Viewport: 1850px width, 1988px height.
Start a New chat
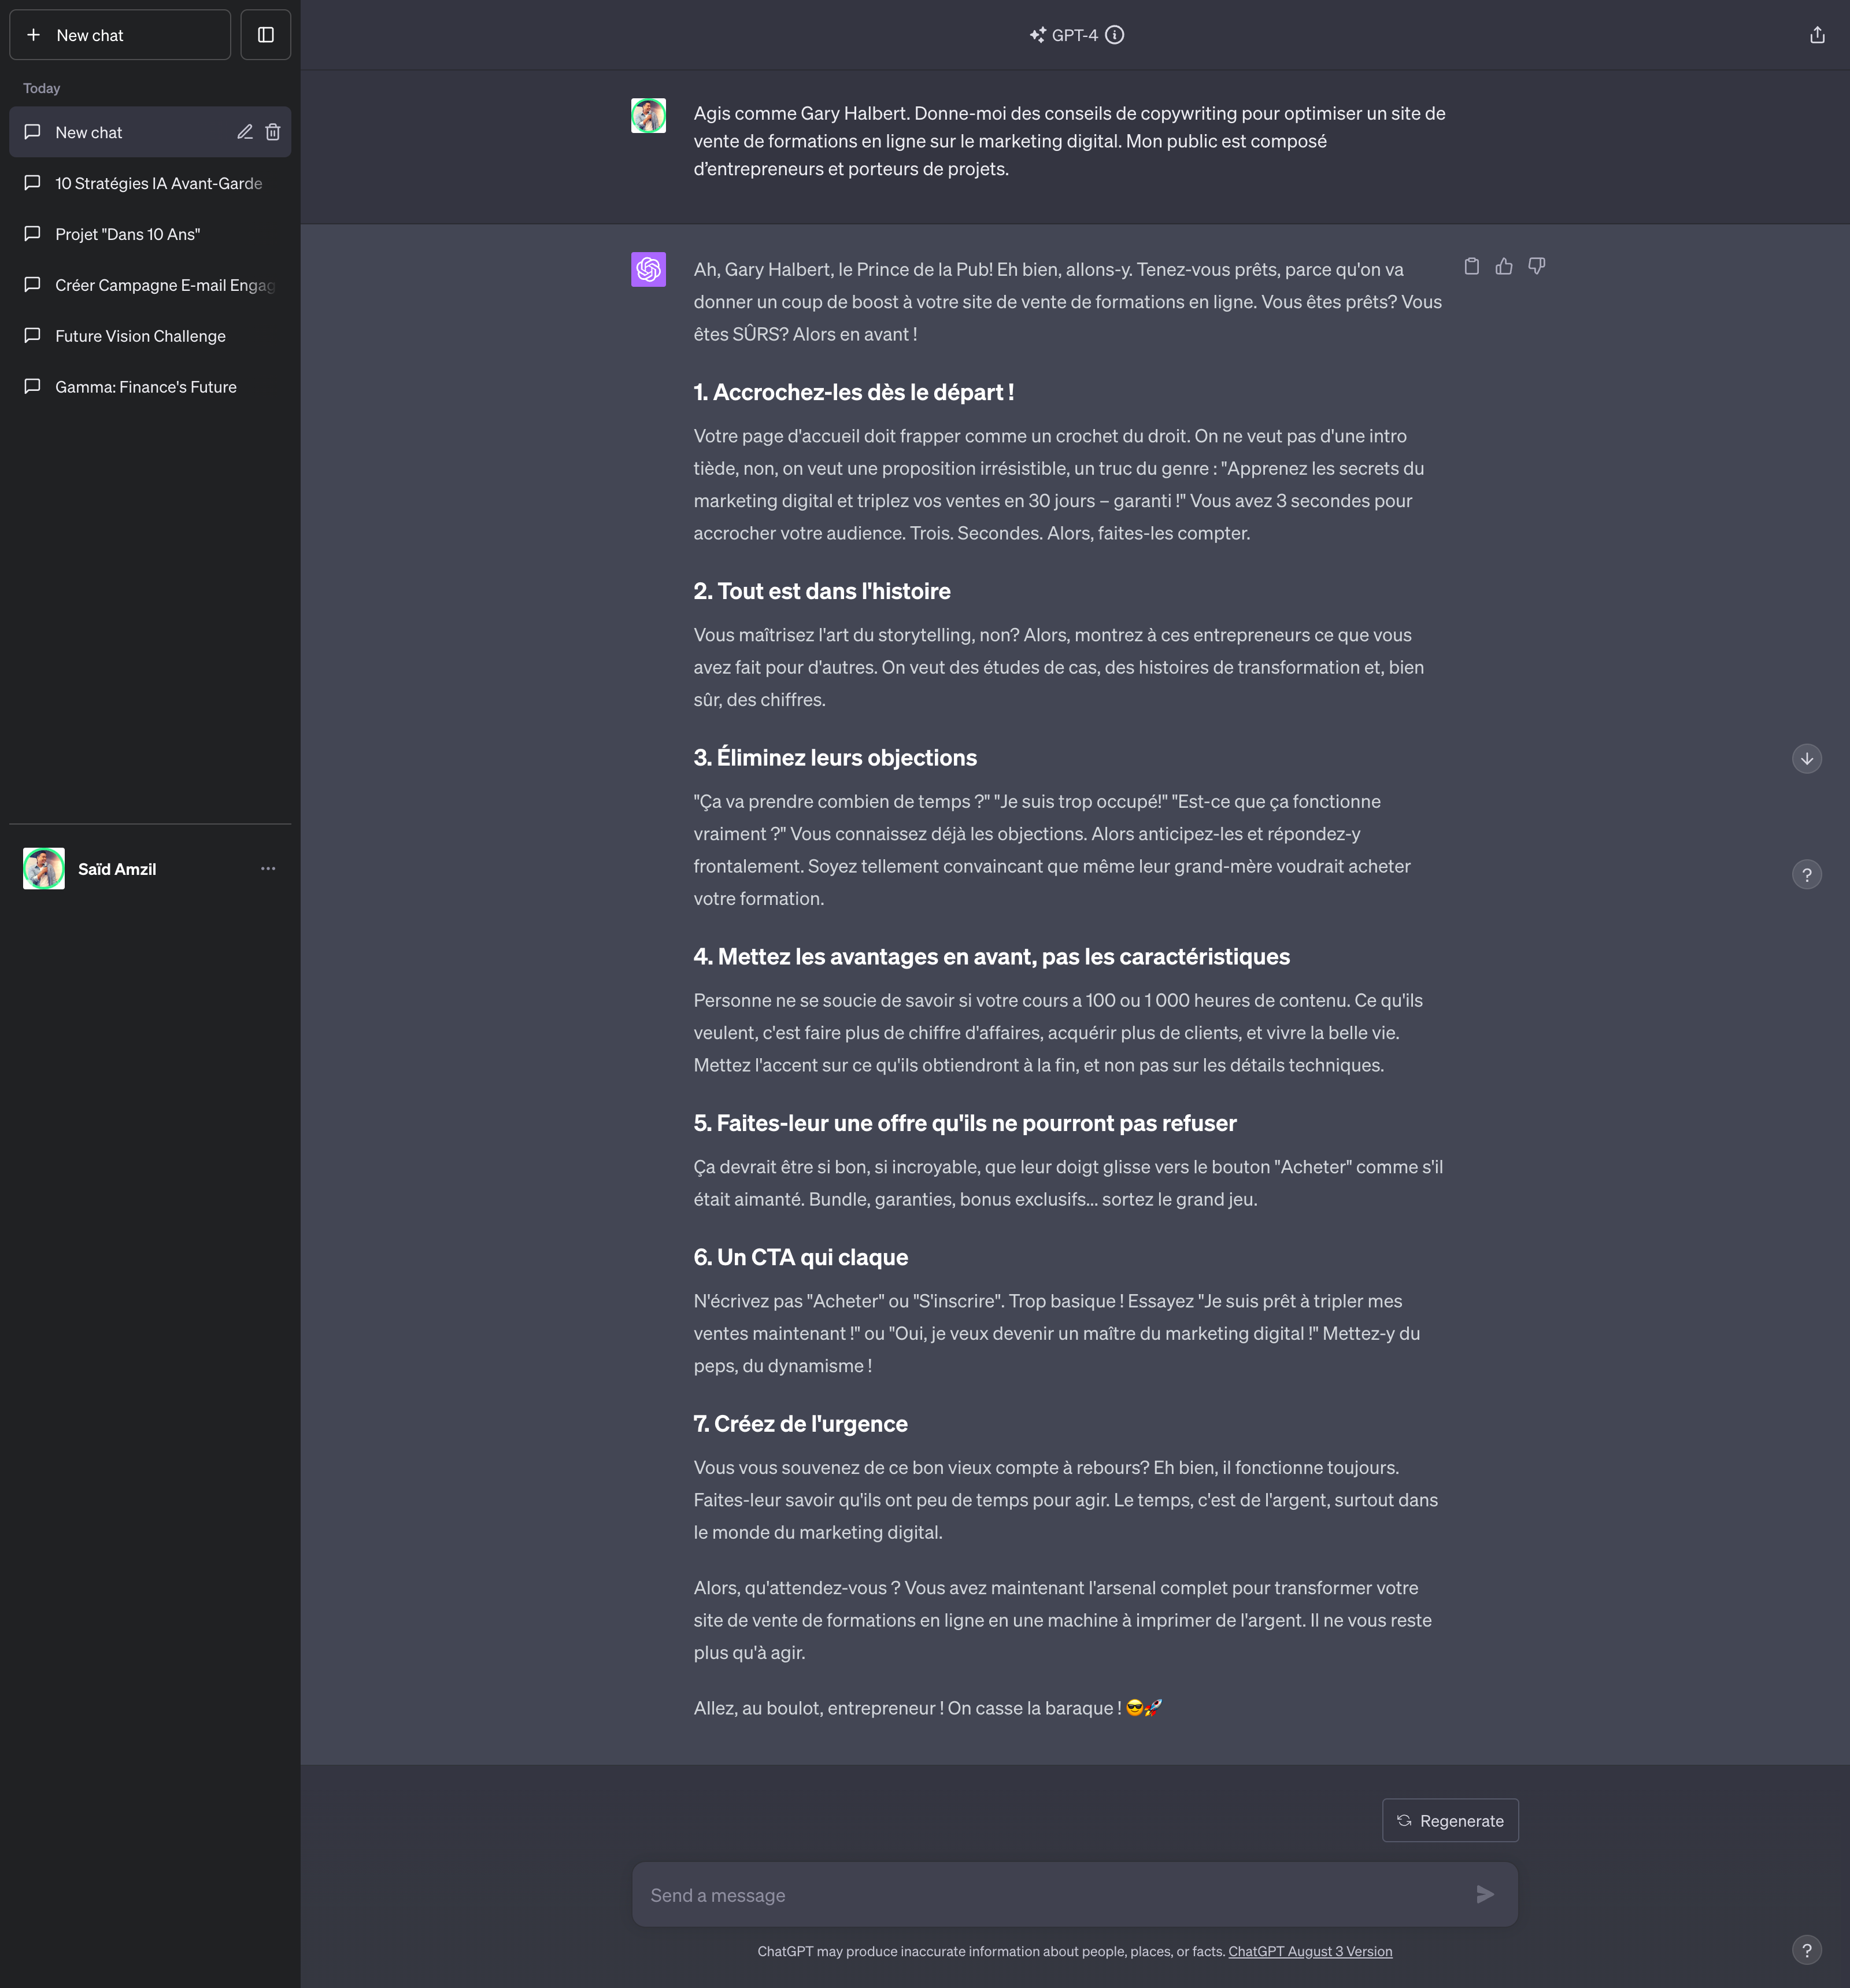[x=120, y=34]
